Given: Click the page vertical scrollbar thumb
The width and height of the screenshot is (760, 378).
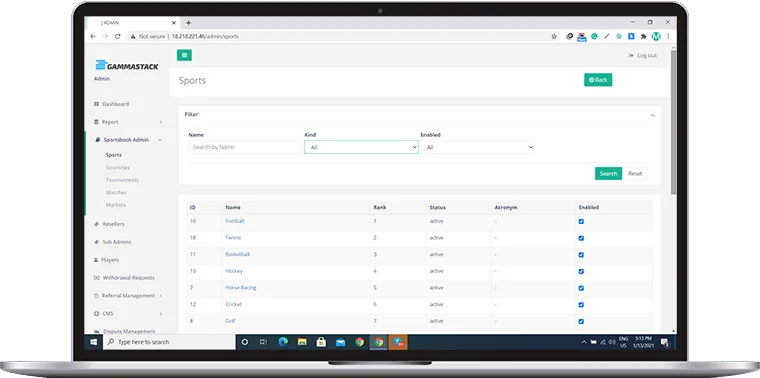Looking at the screenshot, I should pos(674,121).
